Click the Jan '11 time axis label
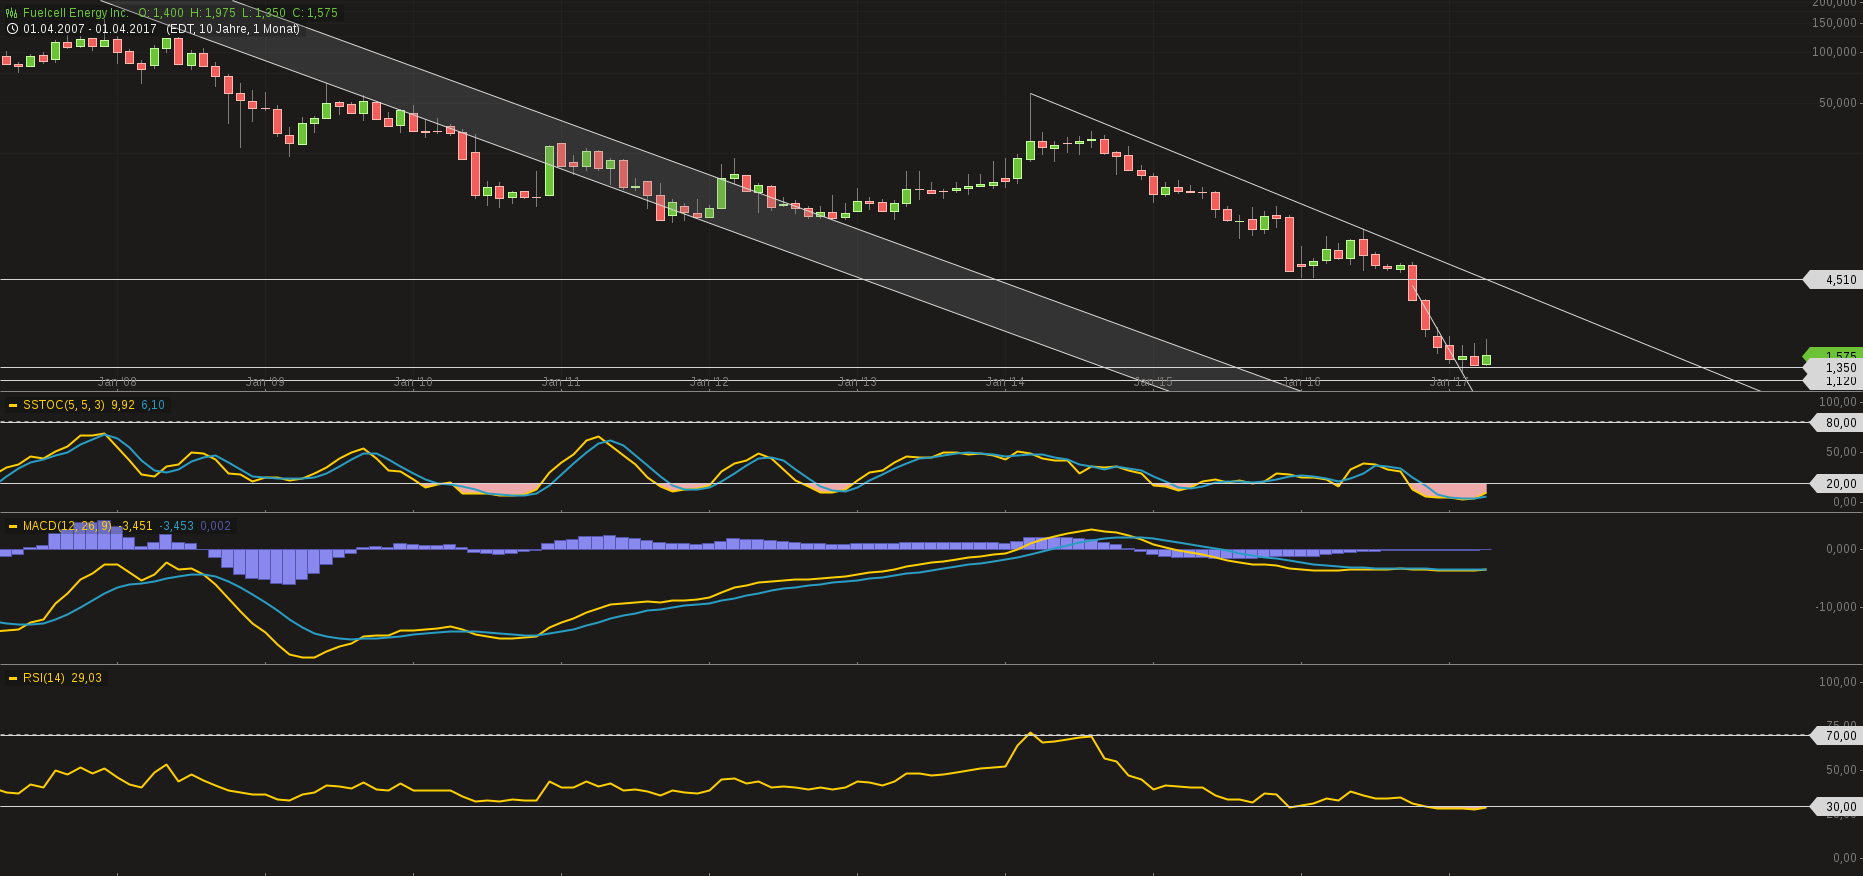Image resolution: width=1863 pixels, height=876 pixels. tap(562, 382)
